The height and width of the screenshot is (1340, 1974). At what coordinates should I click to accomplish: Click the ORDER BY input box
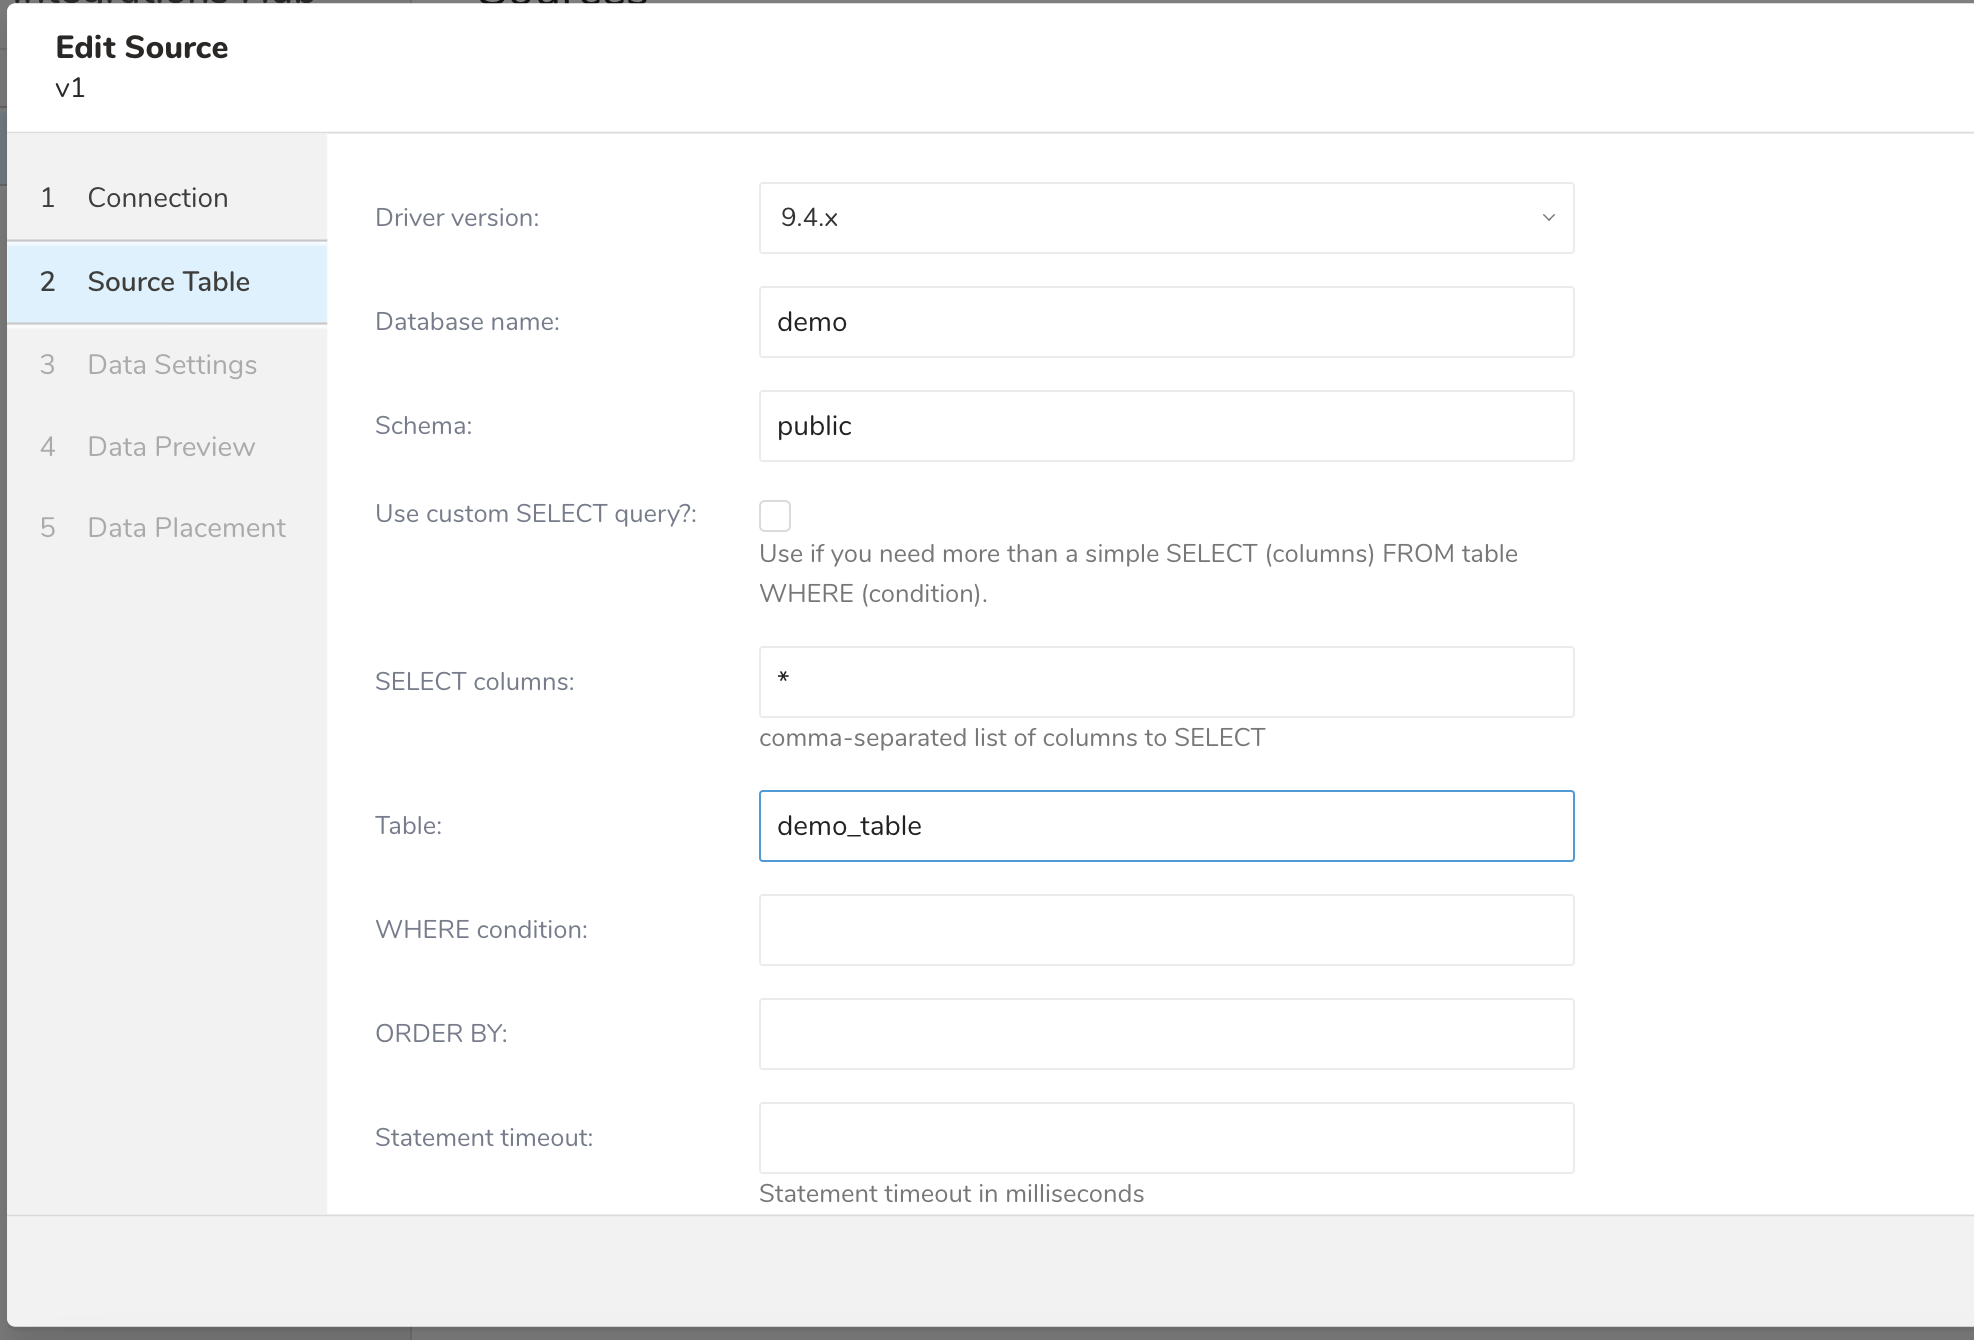click(x=1166, y=1034)
